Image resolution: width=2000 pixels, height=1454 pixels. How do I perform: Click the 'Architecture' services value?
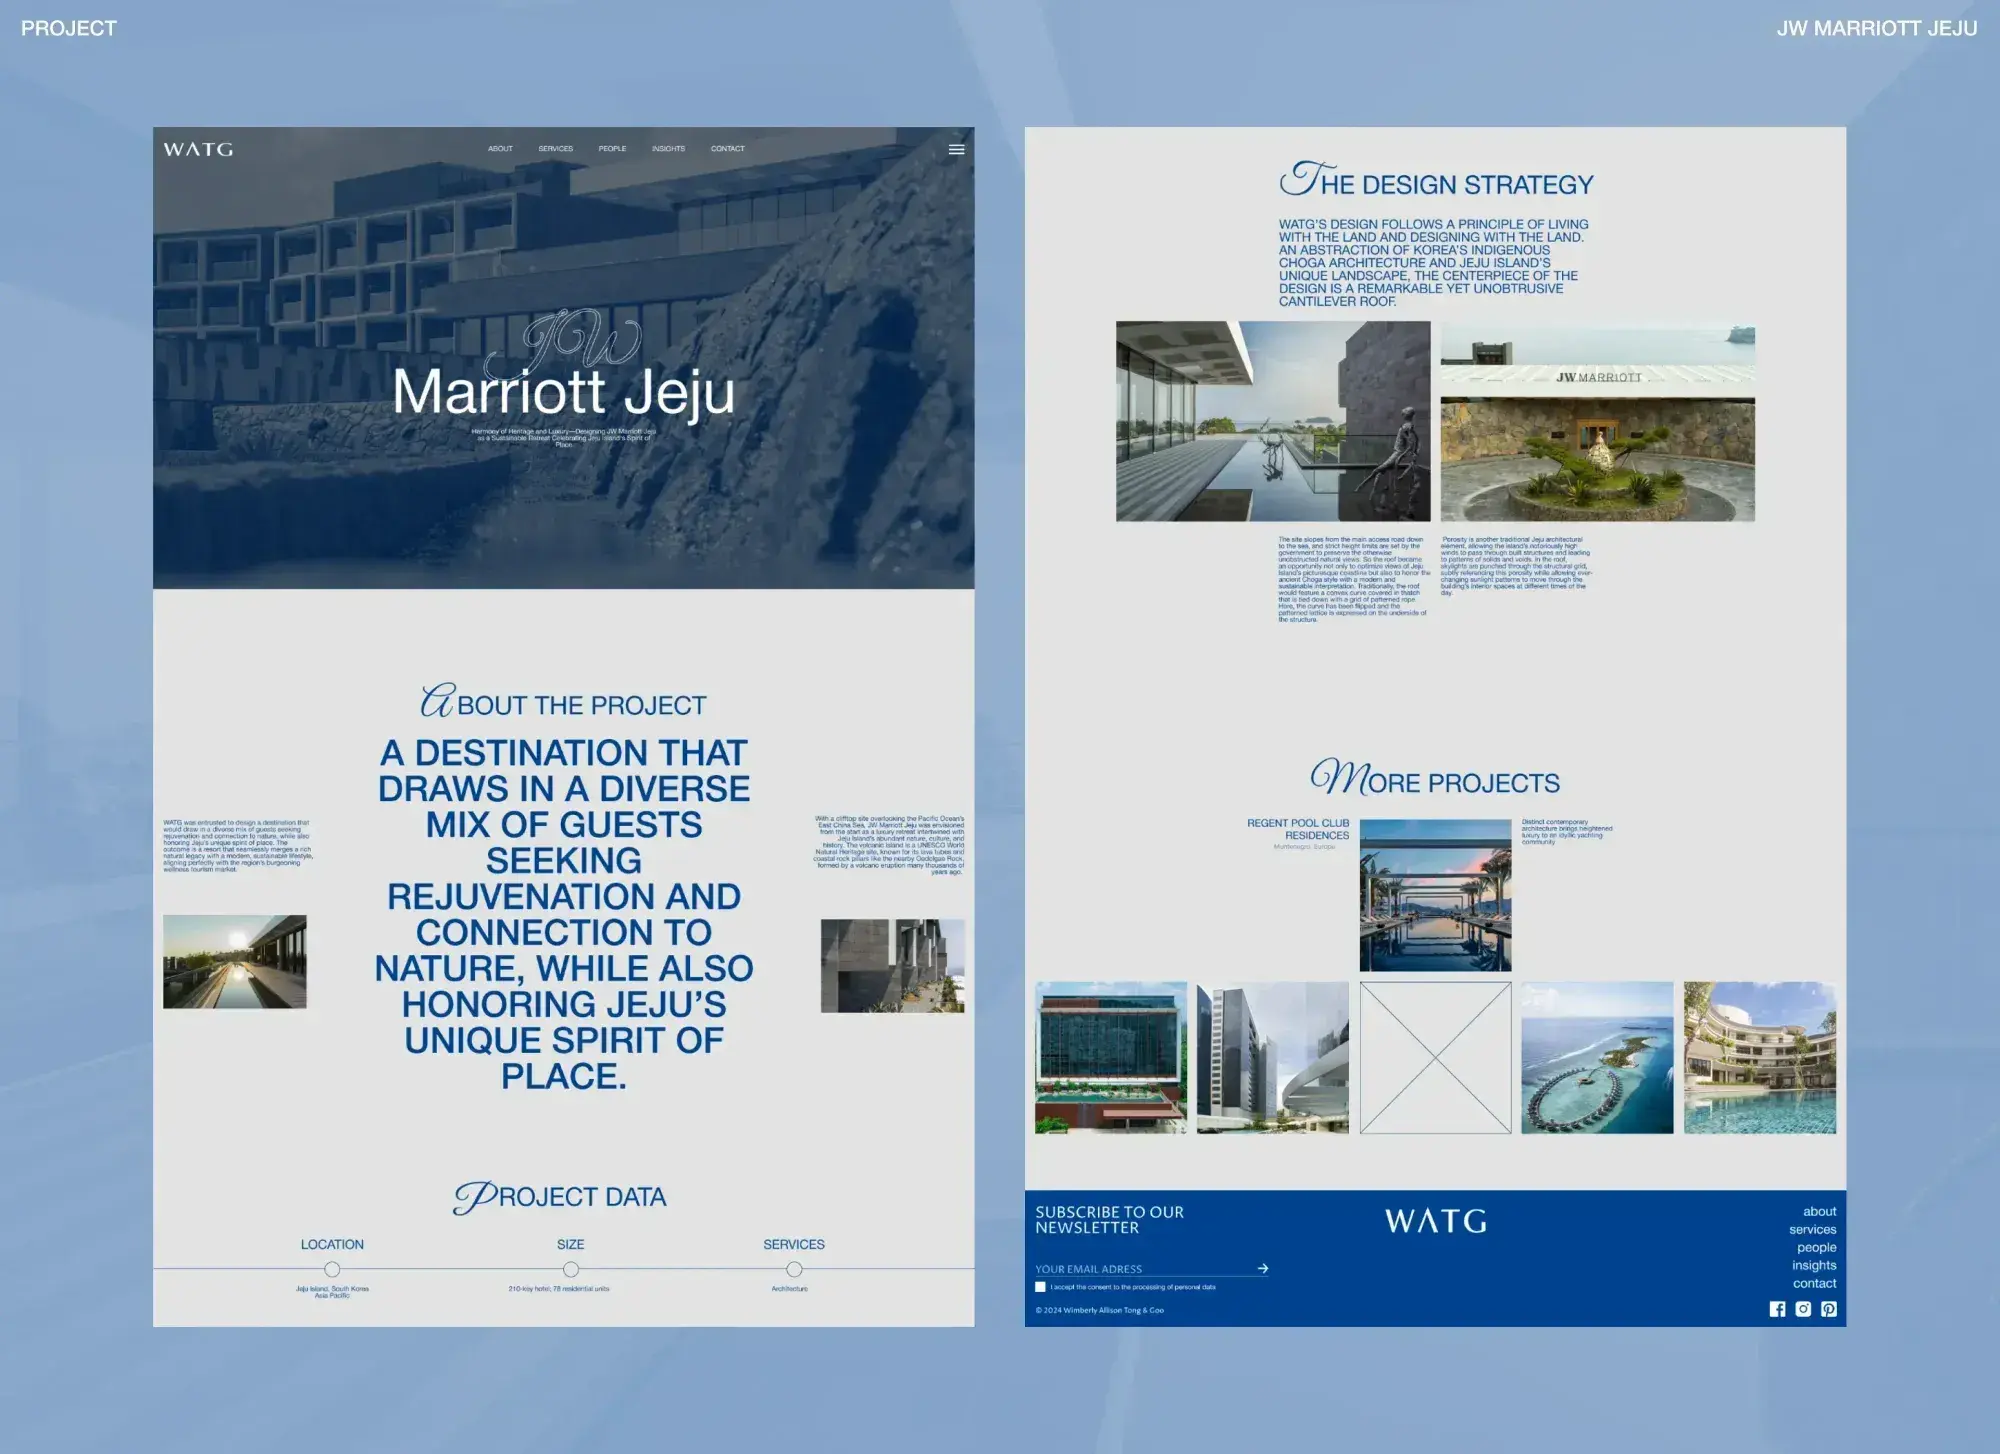click(x=790, y=1289)
